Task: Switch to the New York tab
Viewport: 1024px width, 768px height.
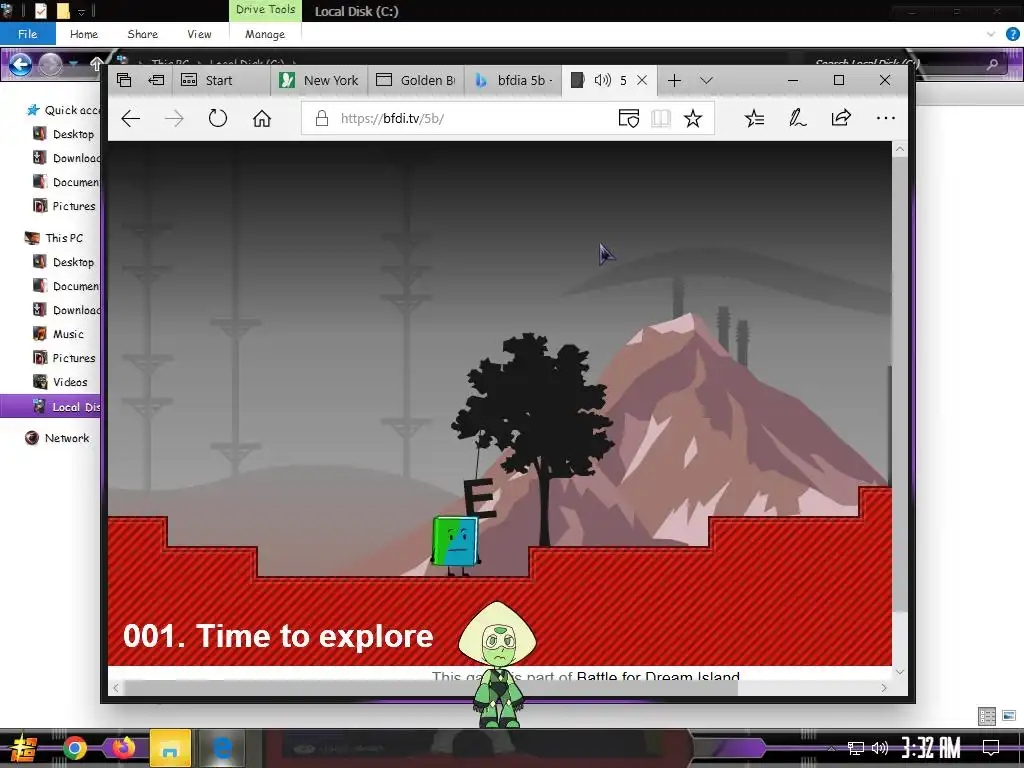Action: point(319,80)
